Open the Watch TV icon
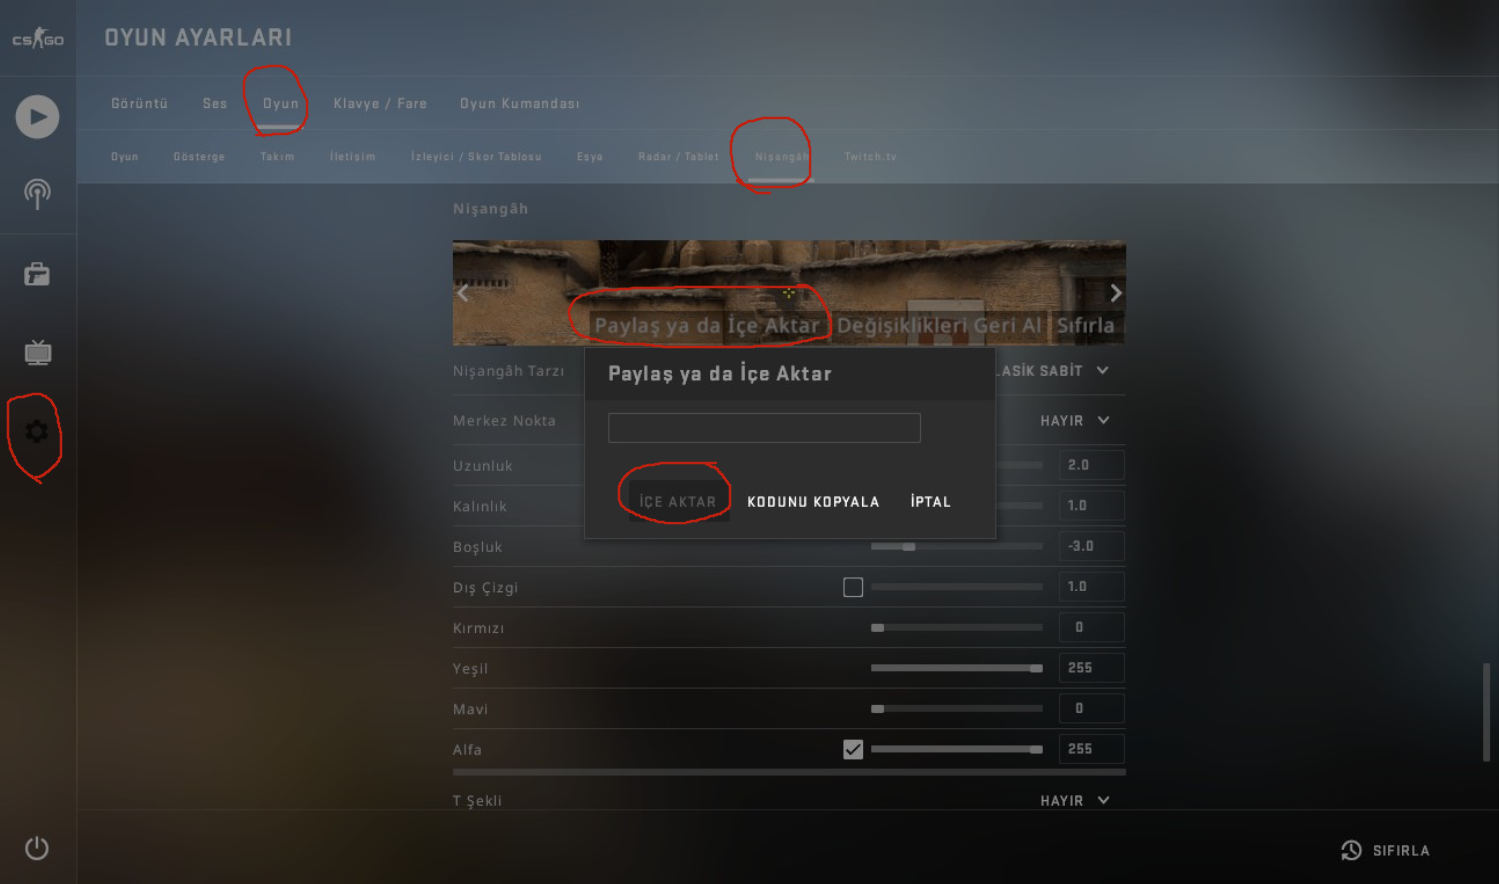The height and width of the screenshot is (884, 1499). pos(38,352)
